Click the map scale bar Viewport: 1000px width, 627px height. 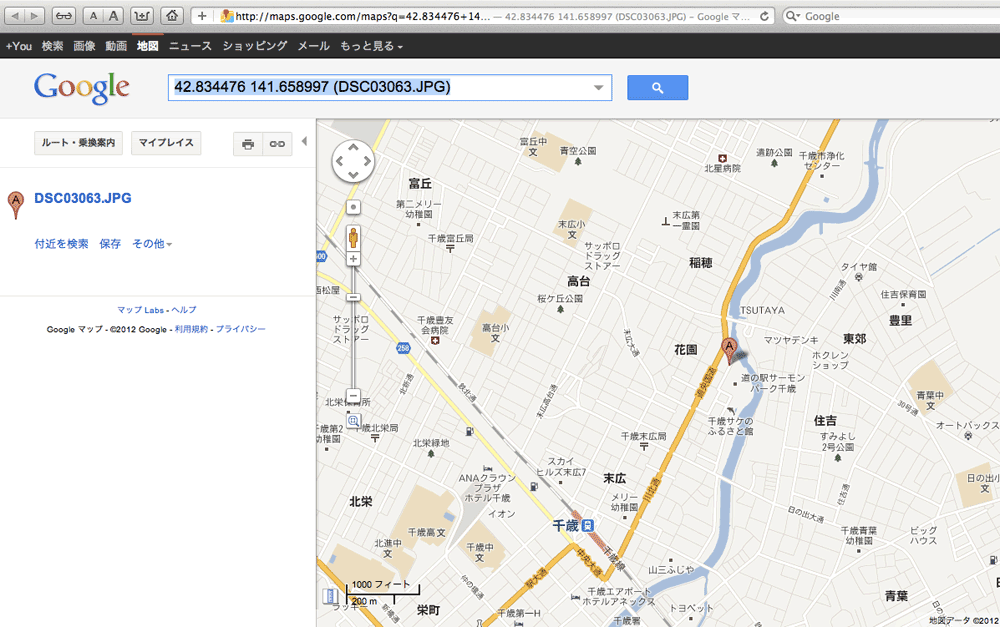click(383, 593)
